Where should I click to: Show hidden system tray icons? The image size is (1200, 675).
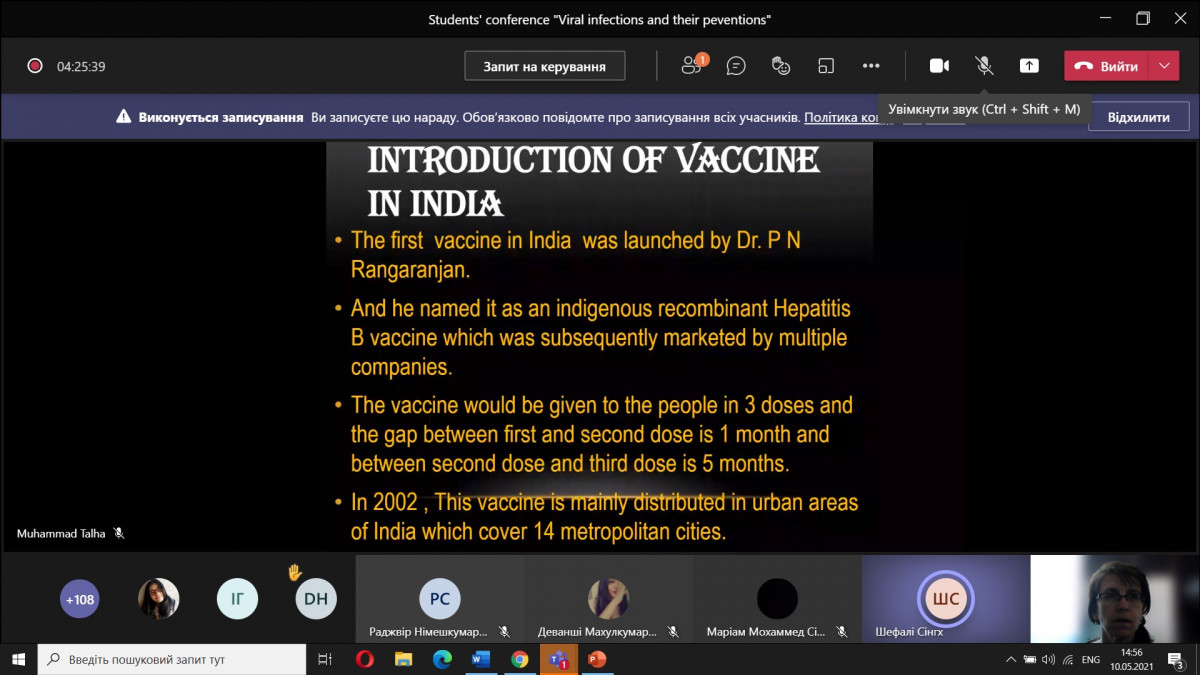point(1012,660)
